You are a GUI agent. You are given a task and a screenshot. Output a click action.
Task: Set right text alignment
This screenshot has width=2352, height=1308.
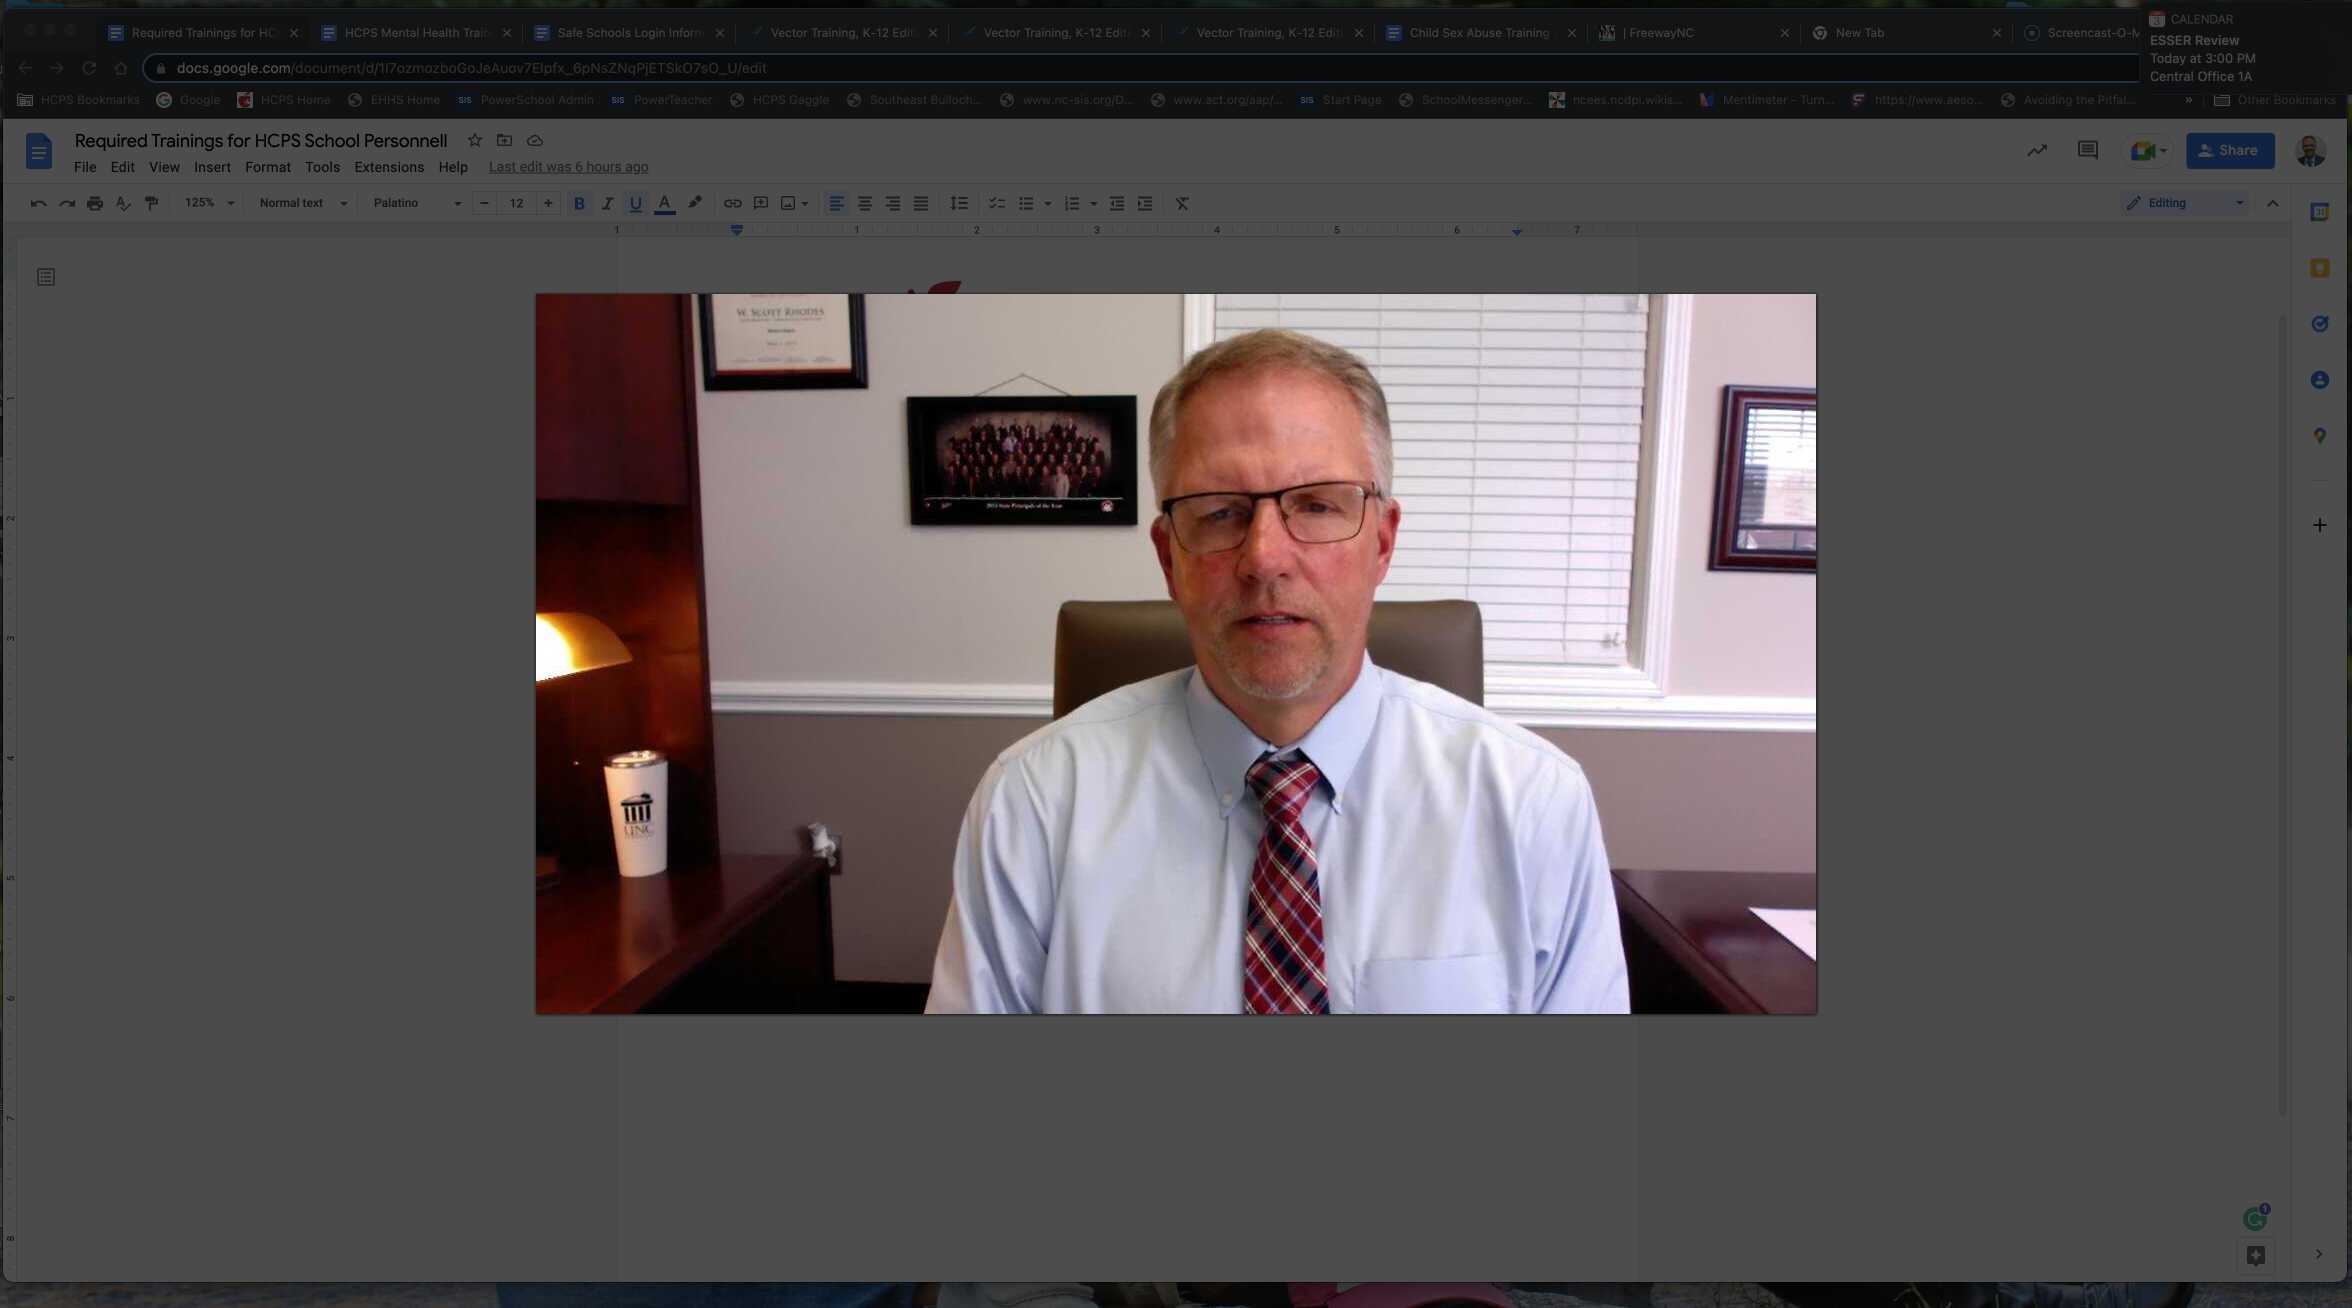tap(893, 203)
